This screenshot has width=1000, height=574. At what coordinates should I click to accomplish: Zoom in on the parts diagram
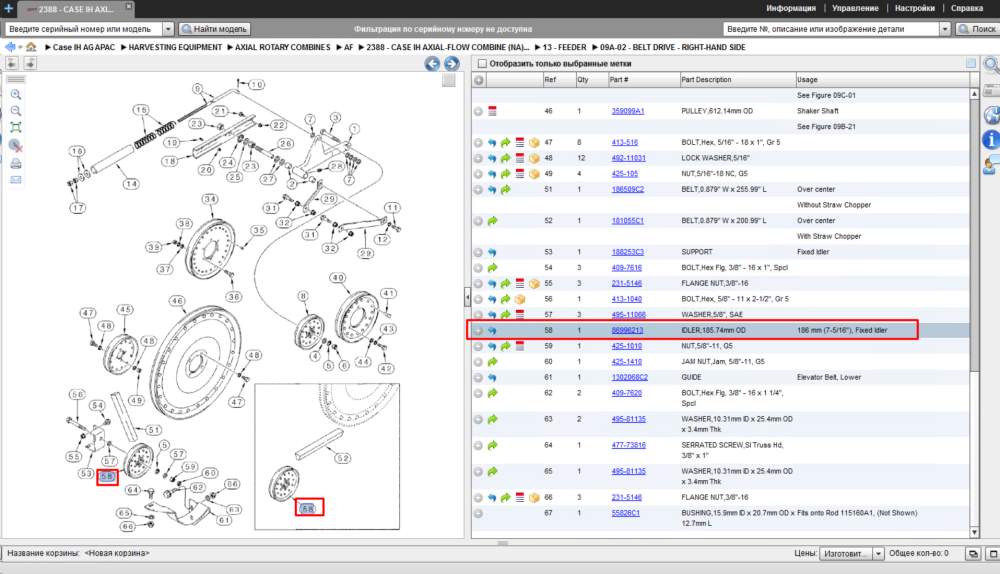coord(16,94)
